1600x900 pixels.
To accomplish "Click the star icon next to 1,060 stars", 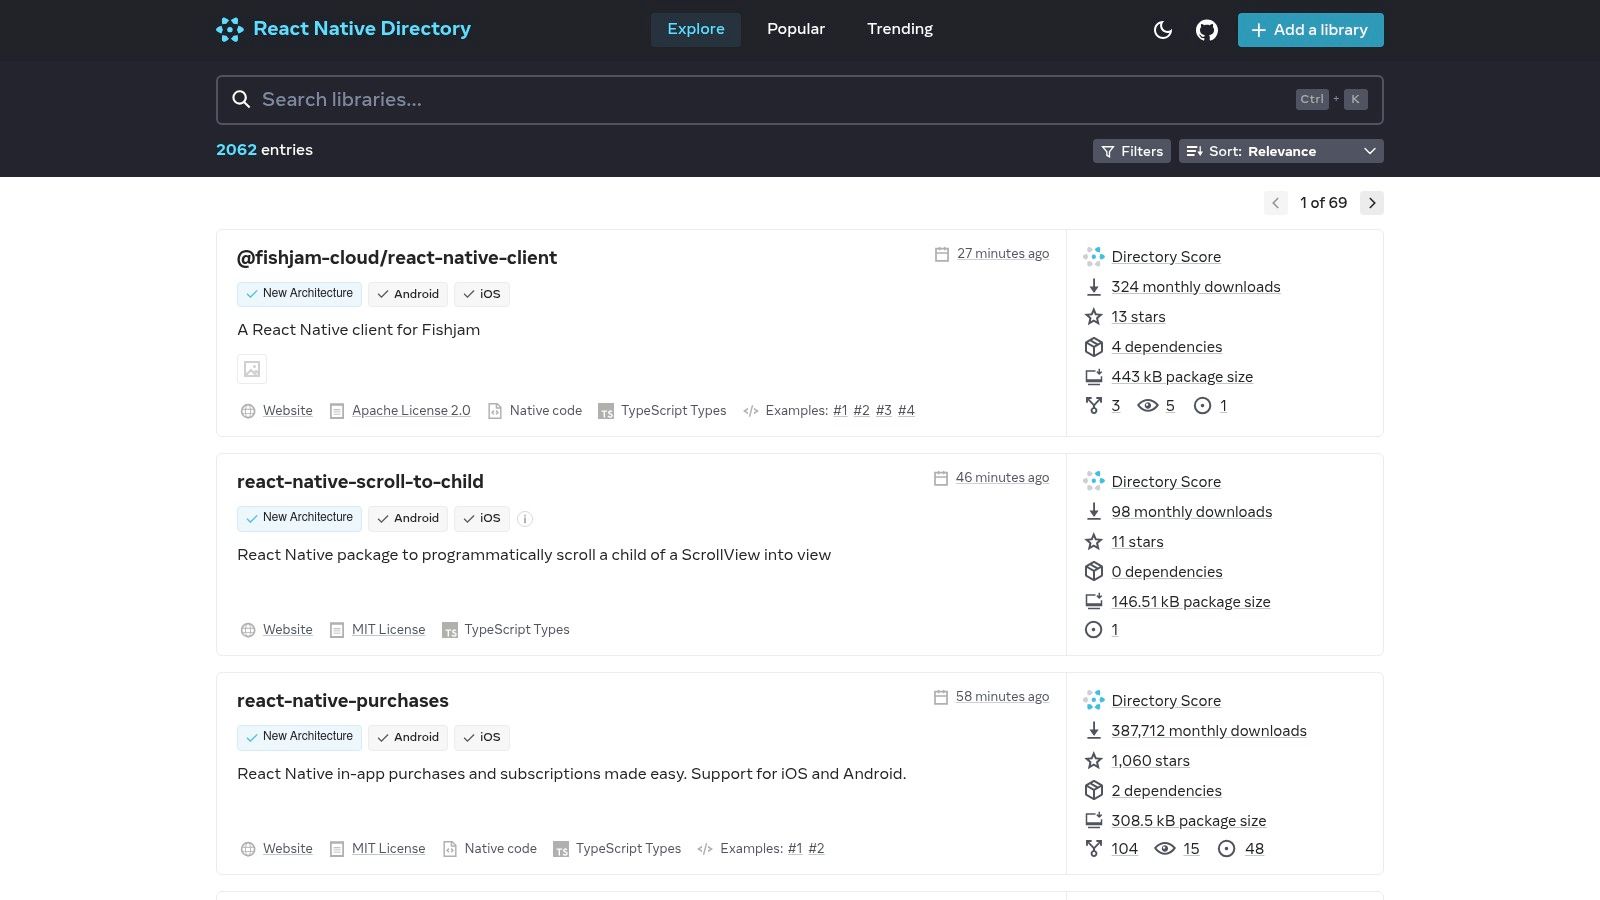I will coord(1094,761).
